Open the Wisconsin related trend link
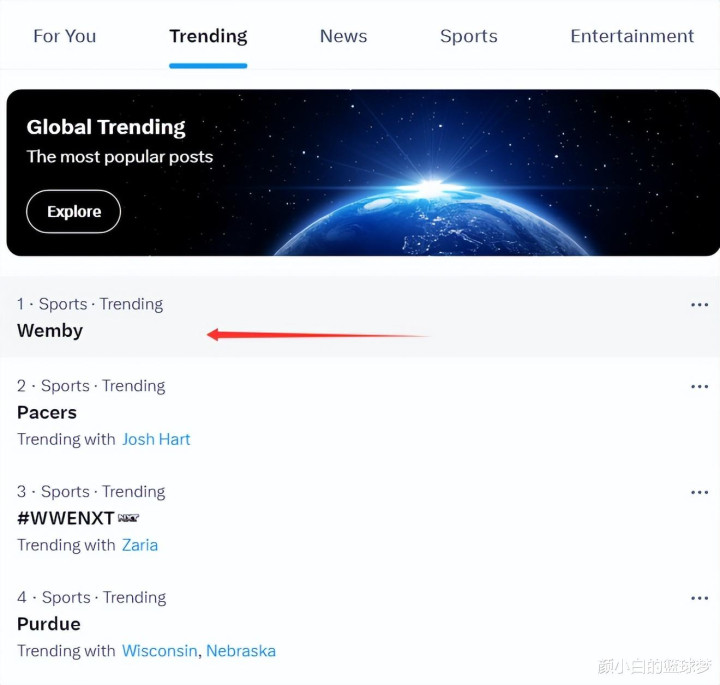The image size is (720, 685). click(160, 651)
